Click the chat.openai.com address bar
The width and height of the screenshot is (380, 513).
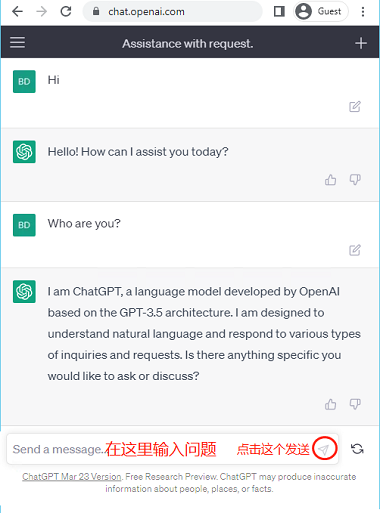click(172, 12)
